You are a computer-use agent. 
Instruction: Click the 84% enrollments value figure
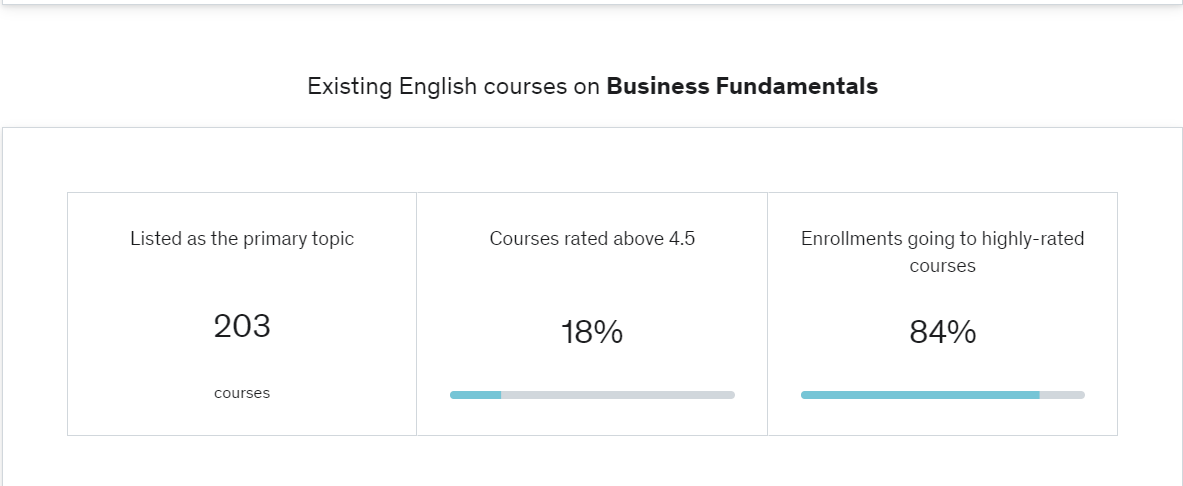[943, 332]
